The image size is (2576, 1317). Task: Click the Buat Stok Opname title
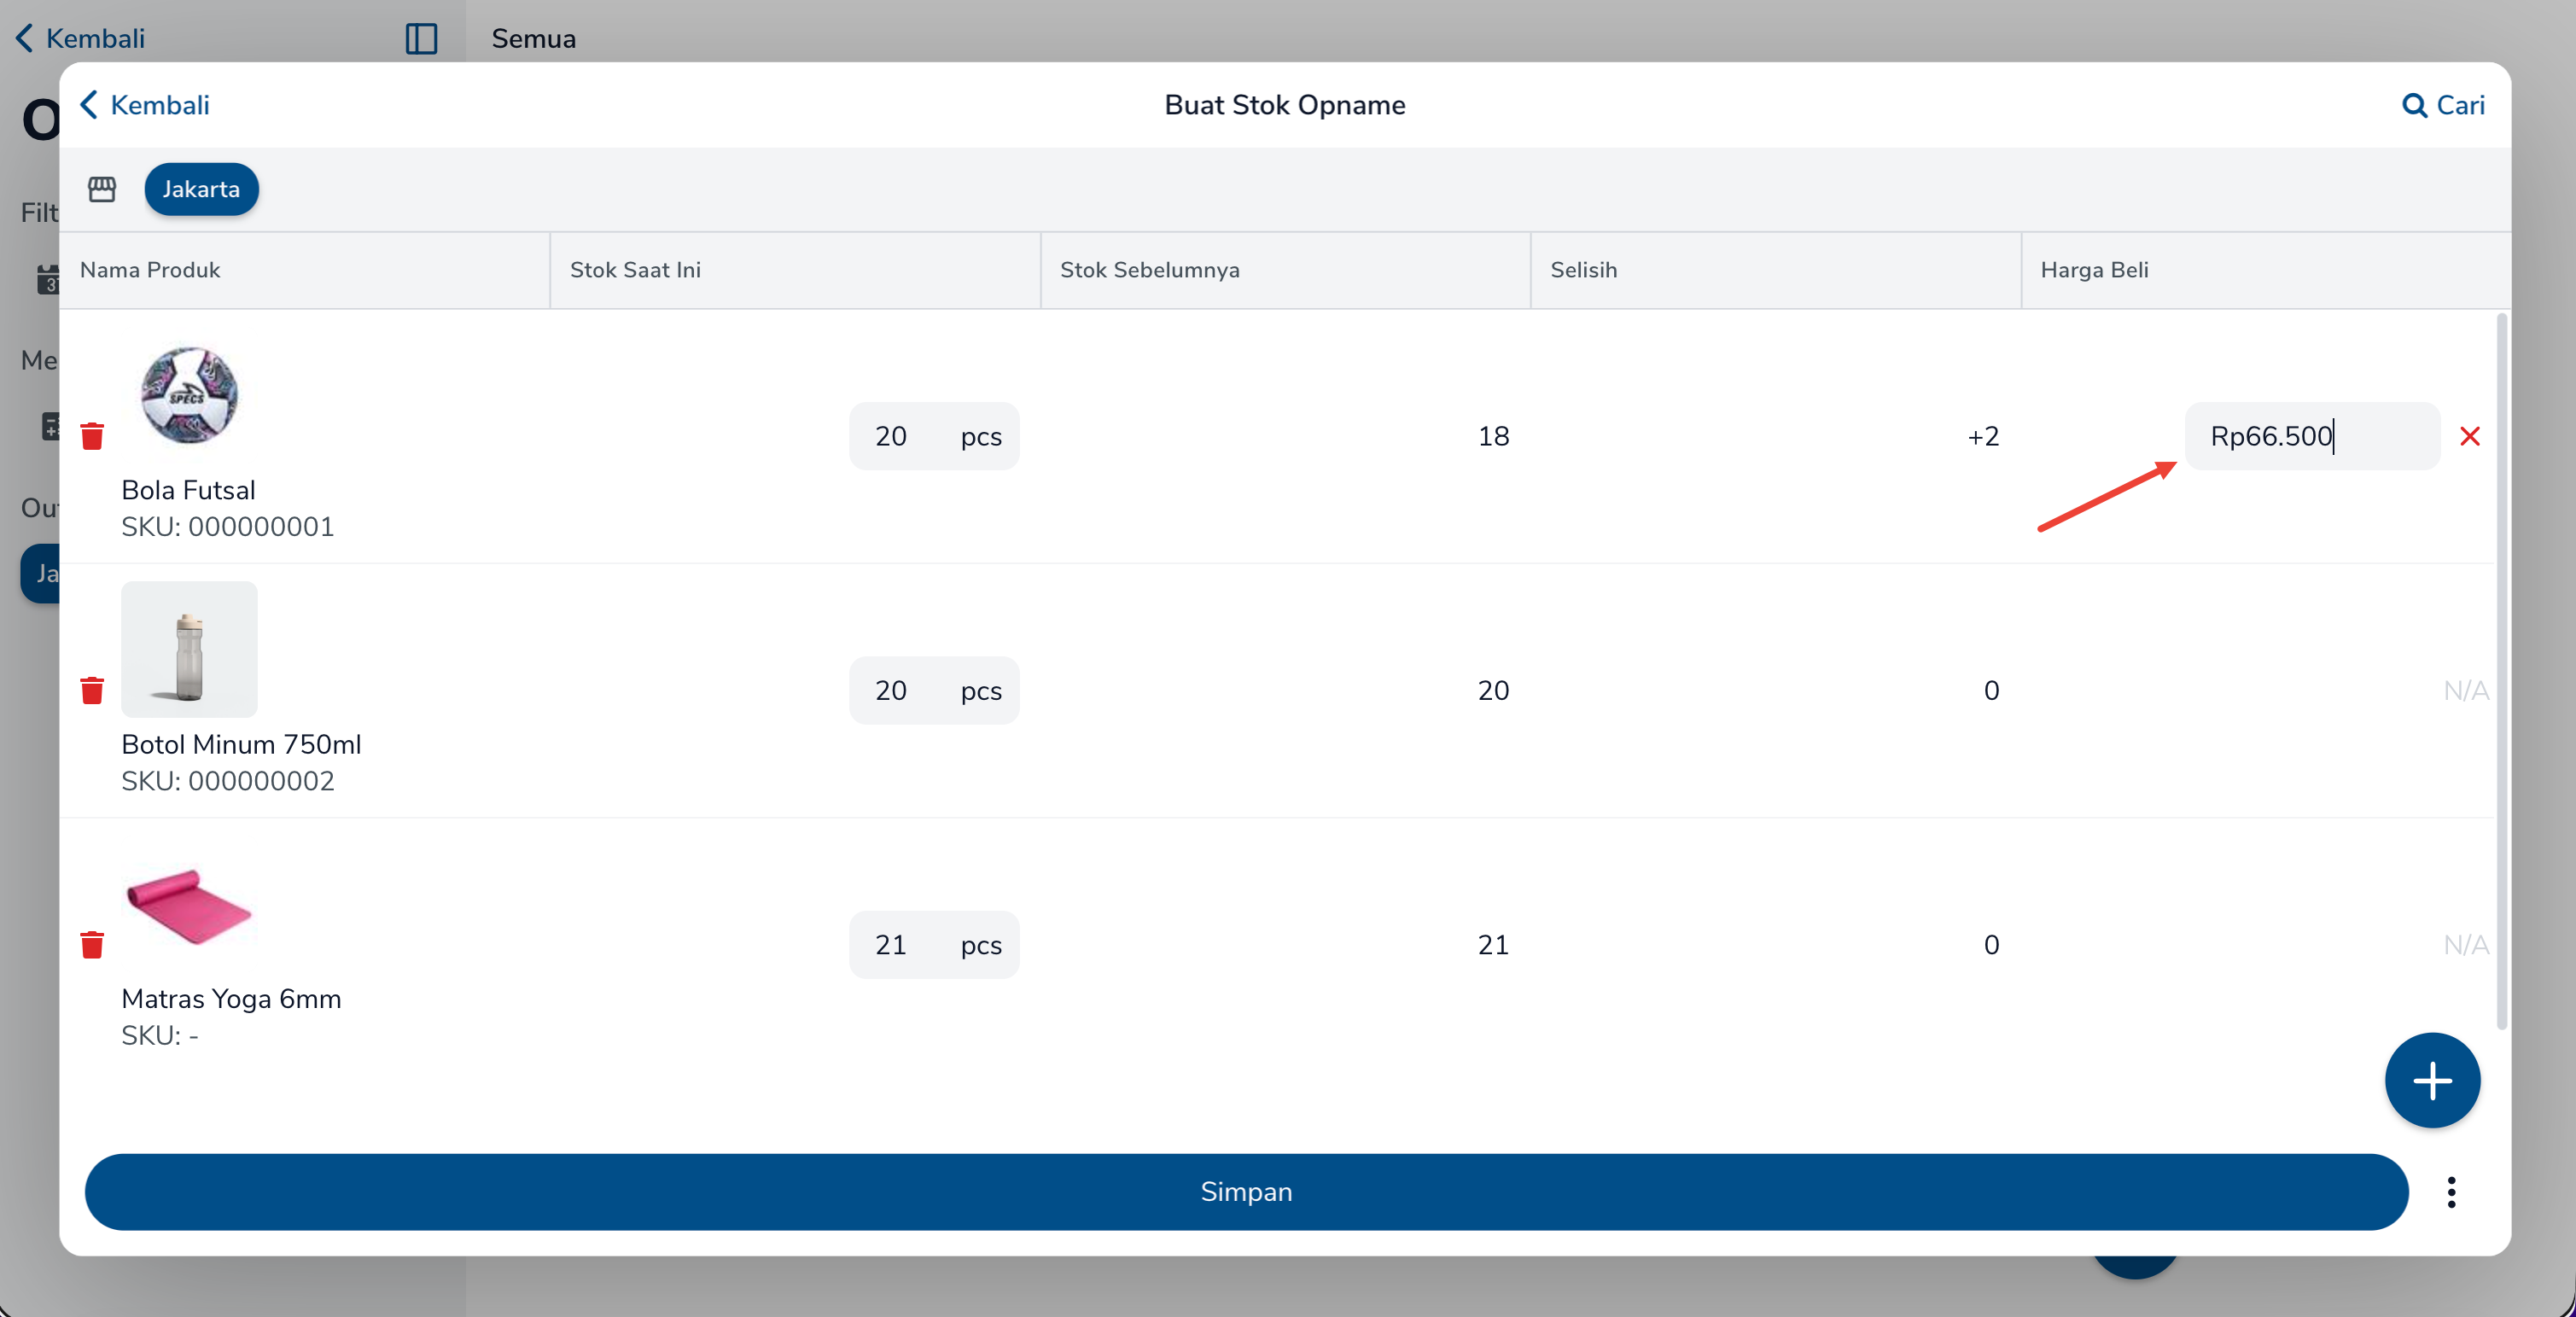coord(1285,105)
